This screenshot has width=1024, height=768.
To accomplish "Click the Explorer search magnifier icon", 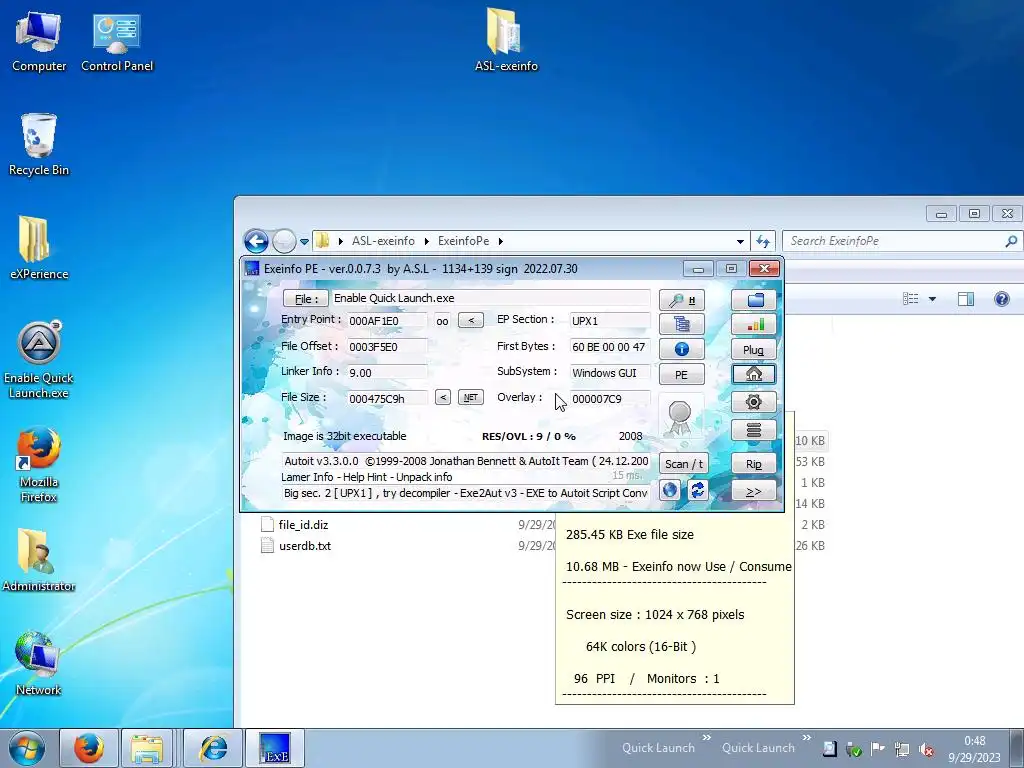I will pyautogui.click(x=1011, y=241).
